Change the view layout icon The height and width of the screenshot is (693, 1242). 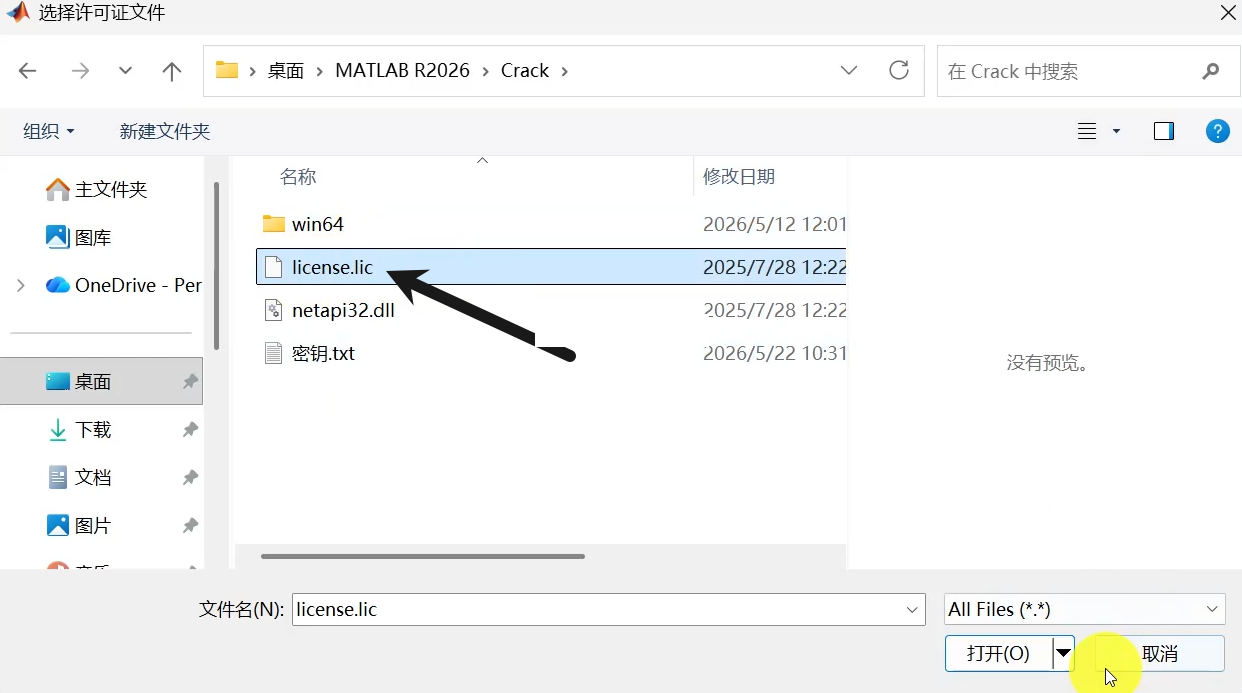1087,131
